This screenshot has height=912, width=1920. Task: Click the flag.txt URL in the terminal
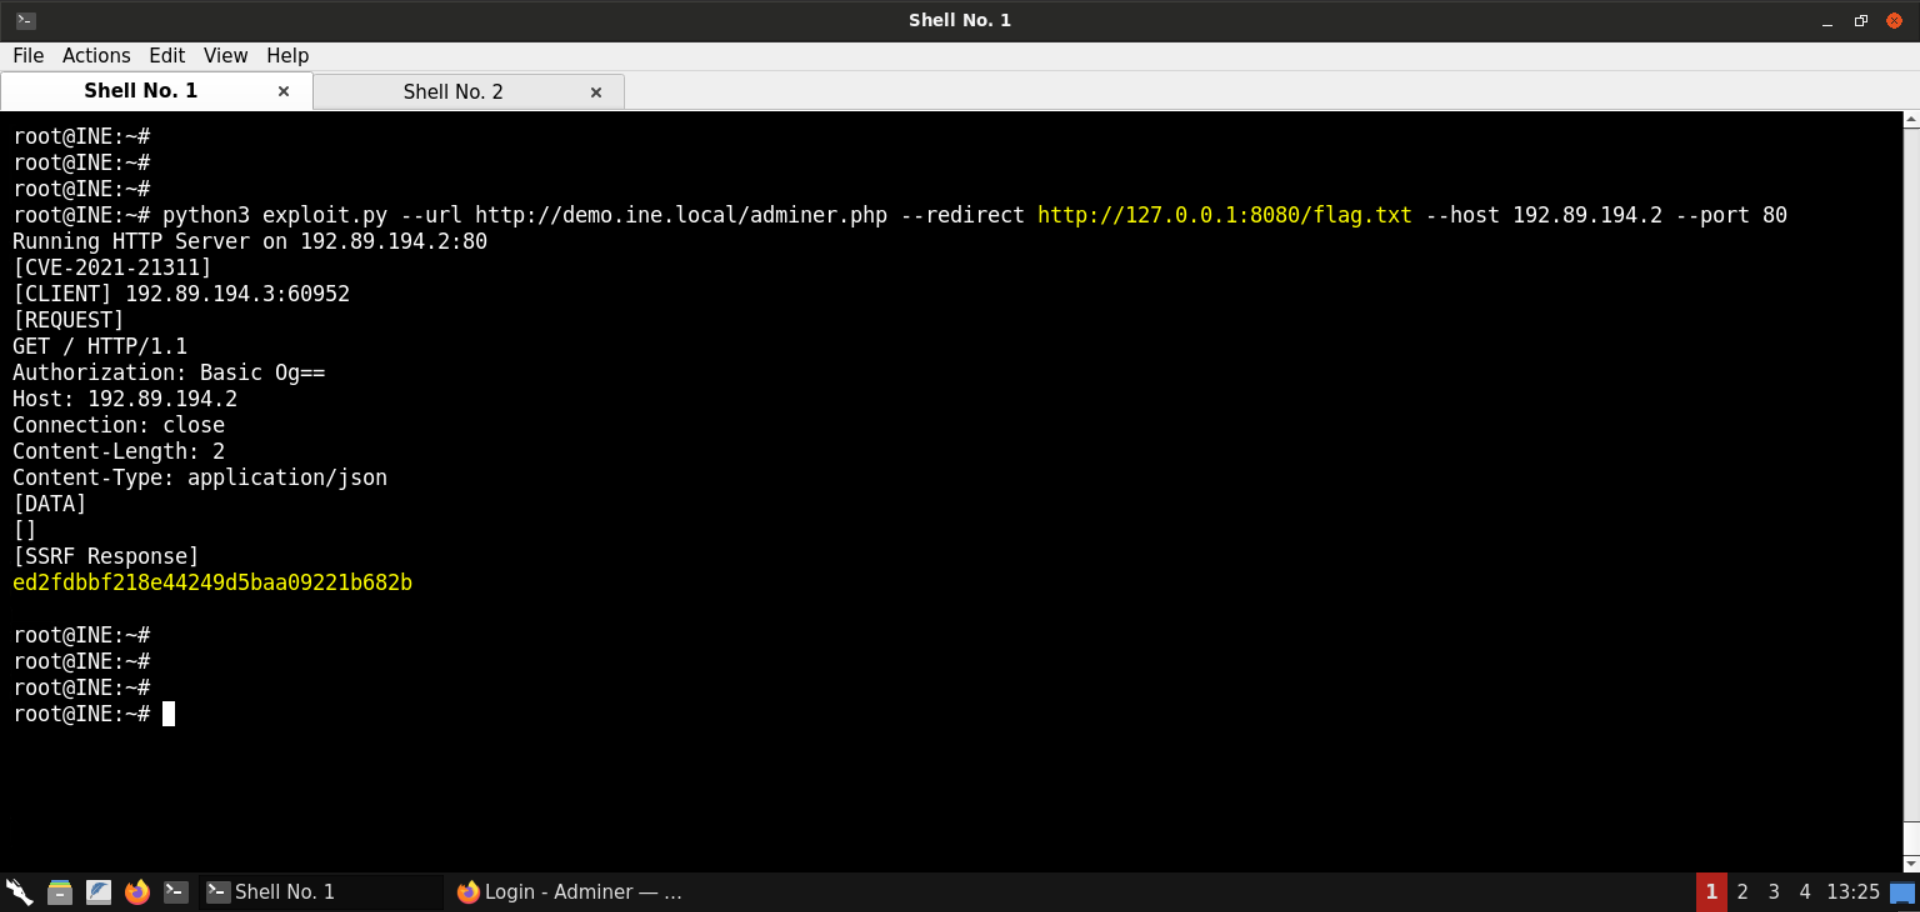(1225, 214)
